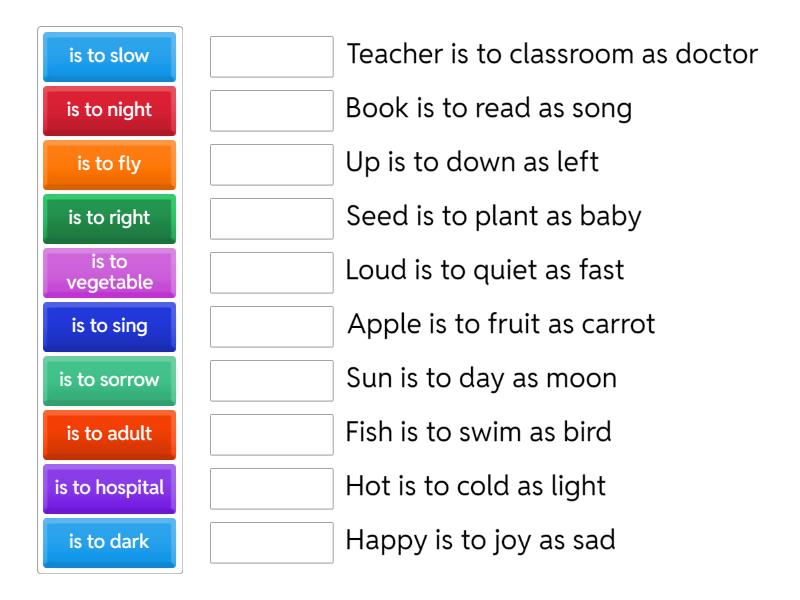The height and width of the screenshot is (600, 800).
Task: Select the 'is to adult' tile
Action: point(109,434)
